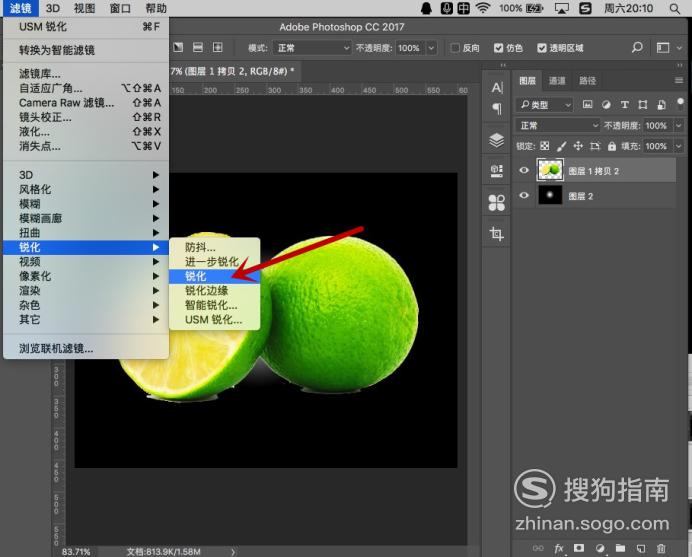Open the 模式 blend mode dropdown in options bar
Screen dimensions: 692x557
point(312,48)
